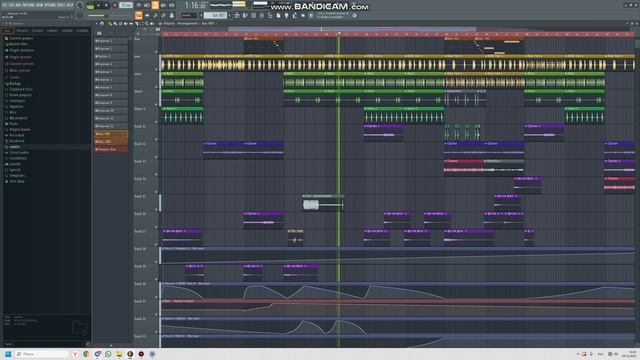
Task: Switch to the ALL browser tab
Action: 7,31
